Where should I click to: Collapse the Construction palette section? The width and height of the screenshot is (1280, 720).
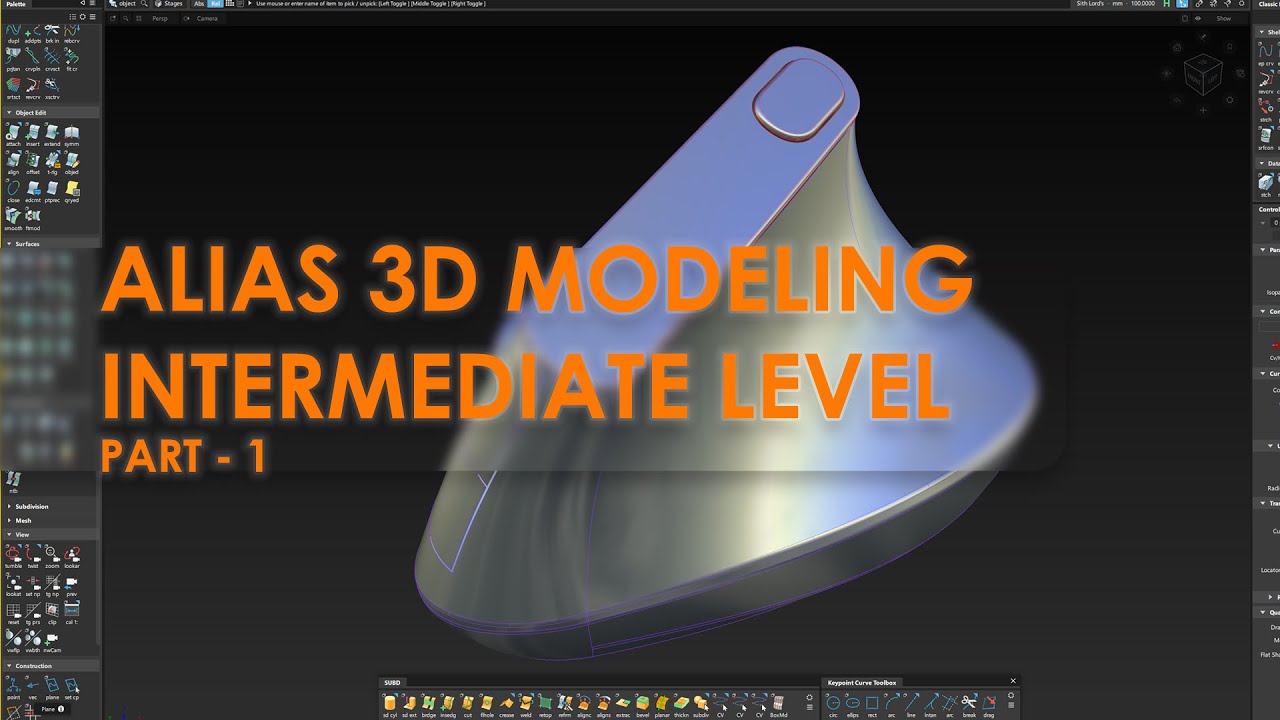9,666
